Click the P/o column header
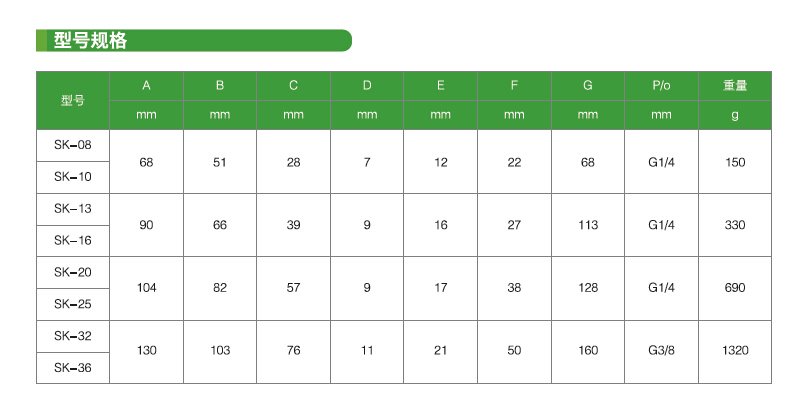 661,86
